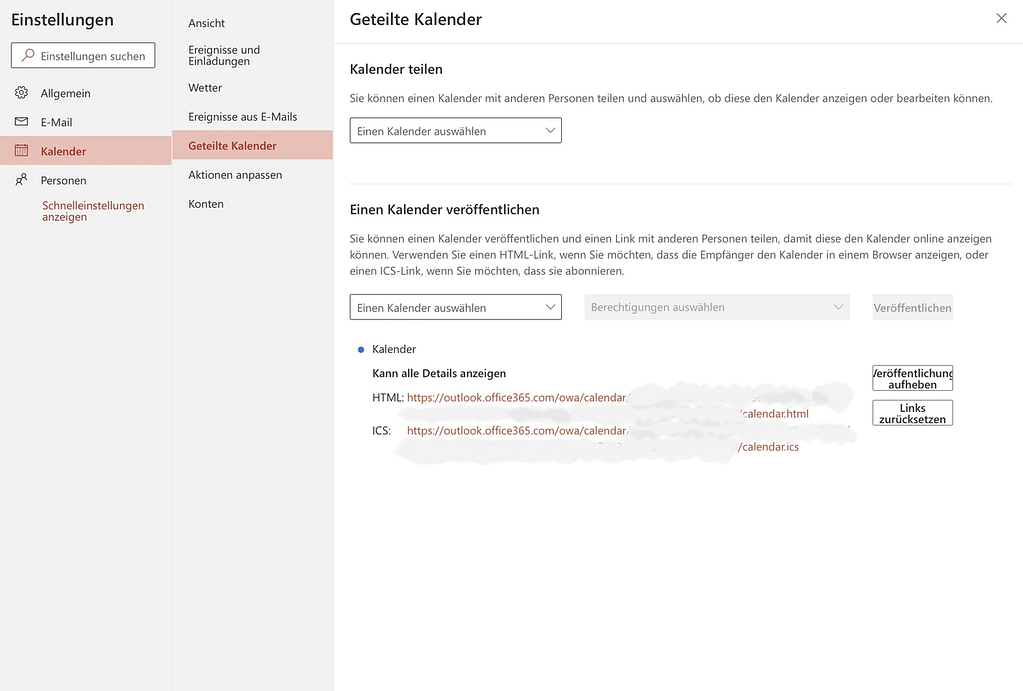Image resolution: width=1023 pixels, height=691 pixels.
Task: Click the Veröffentlichen button
Action: [913, 307]
